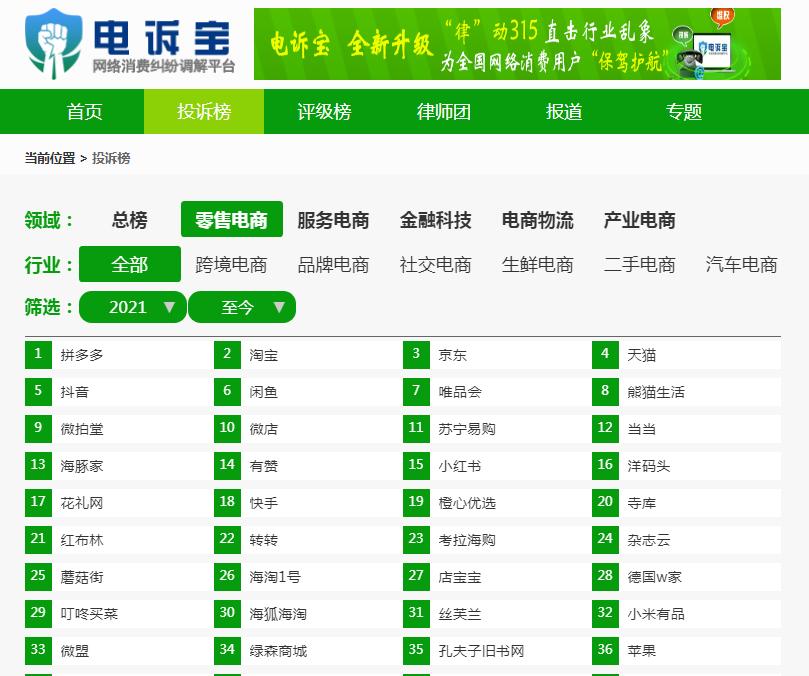Open the 评级榜 navigation menu
Screen dimensions: 809x676
(322, 112)
